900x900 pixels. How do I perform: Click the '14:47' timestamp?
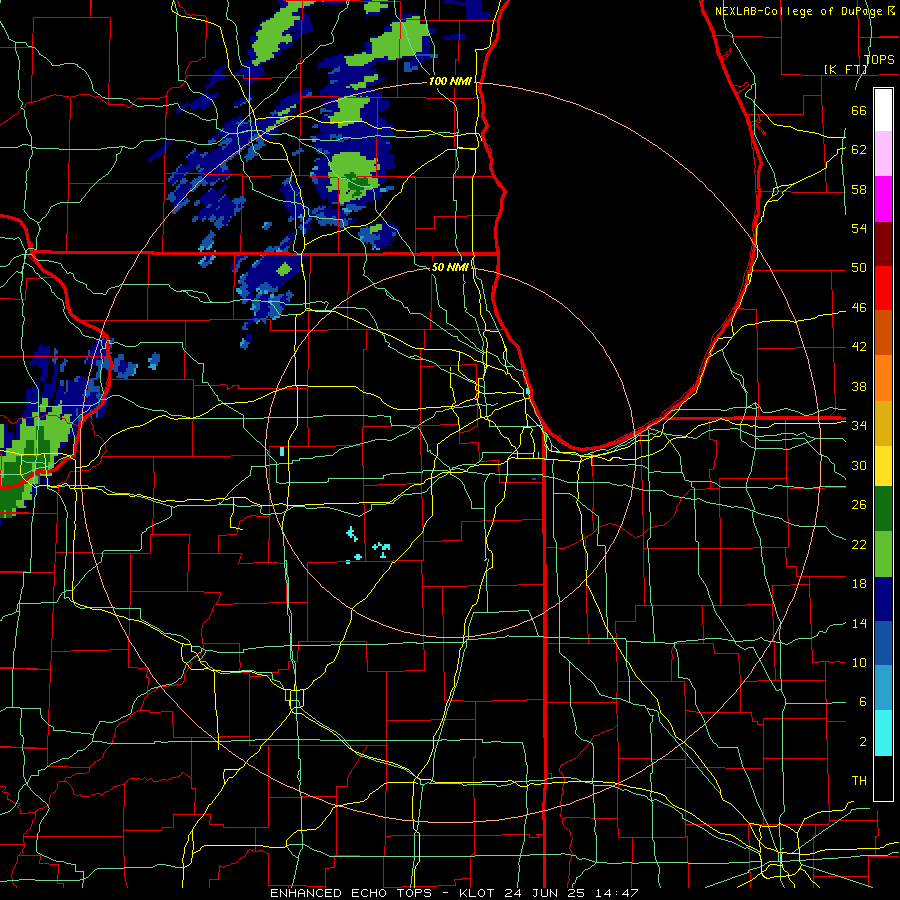pos(617,893)
